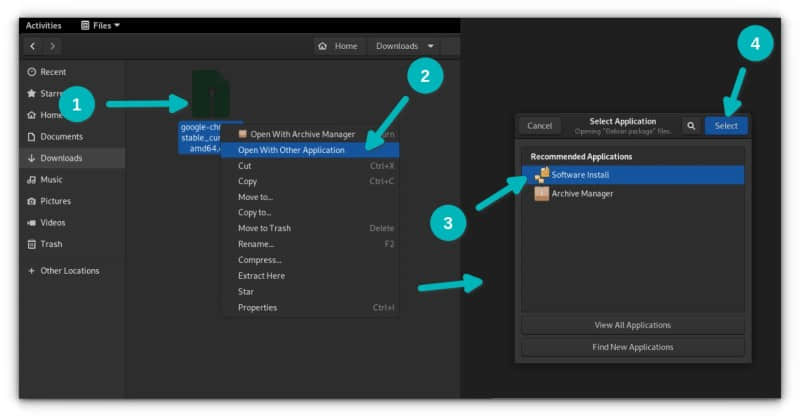Click Extract Here in context menu
800x419 pixels.
click(261, 276)
